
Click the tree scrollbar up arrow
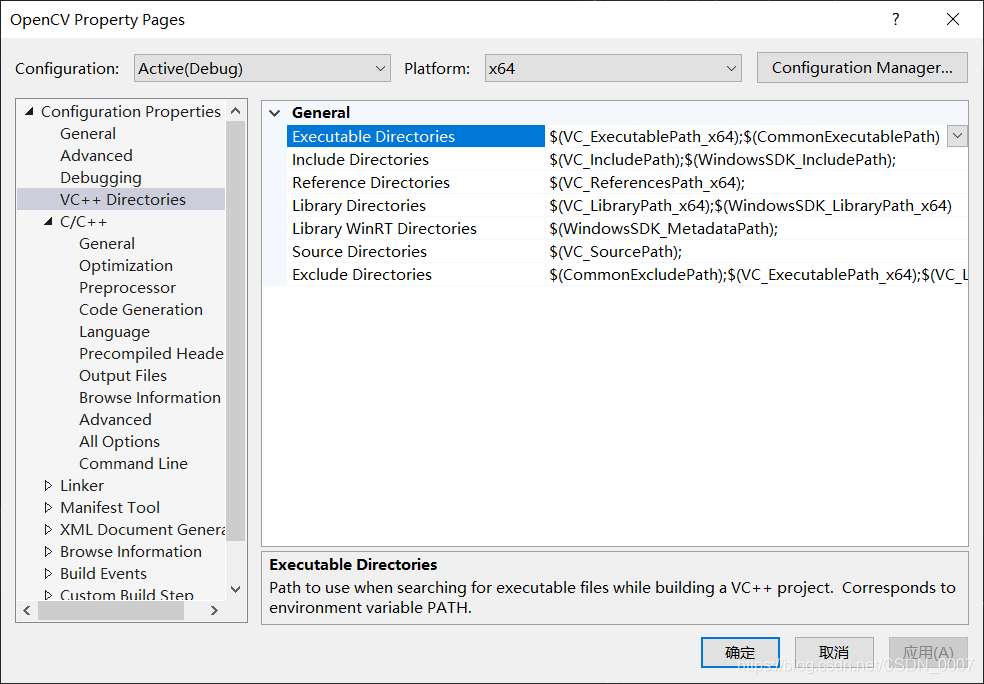(x=236, y=111)
